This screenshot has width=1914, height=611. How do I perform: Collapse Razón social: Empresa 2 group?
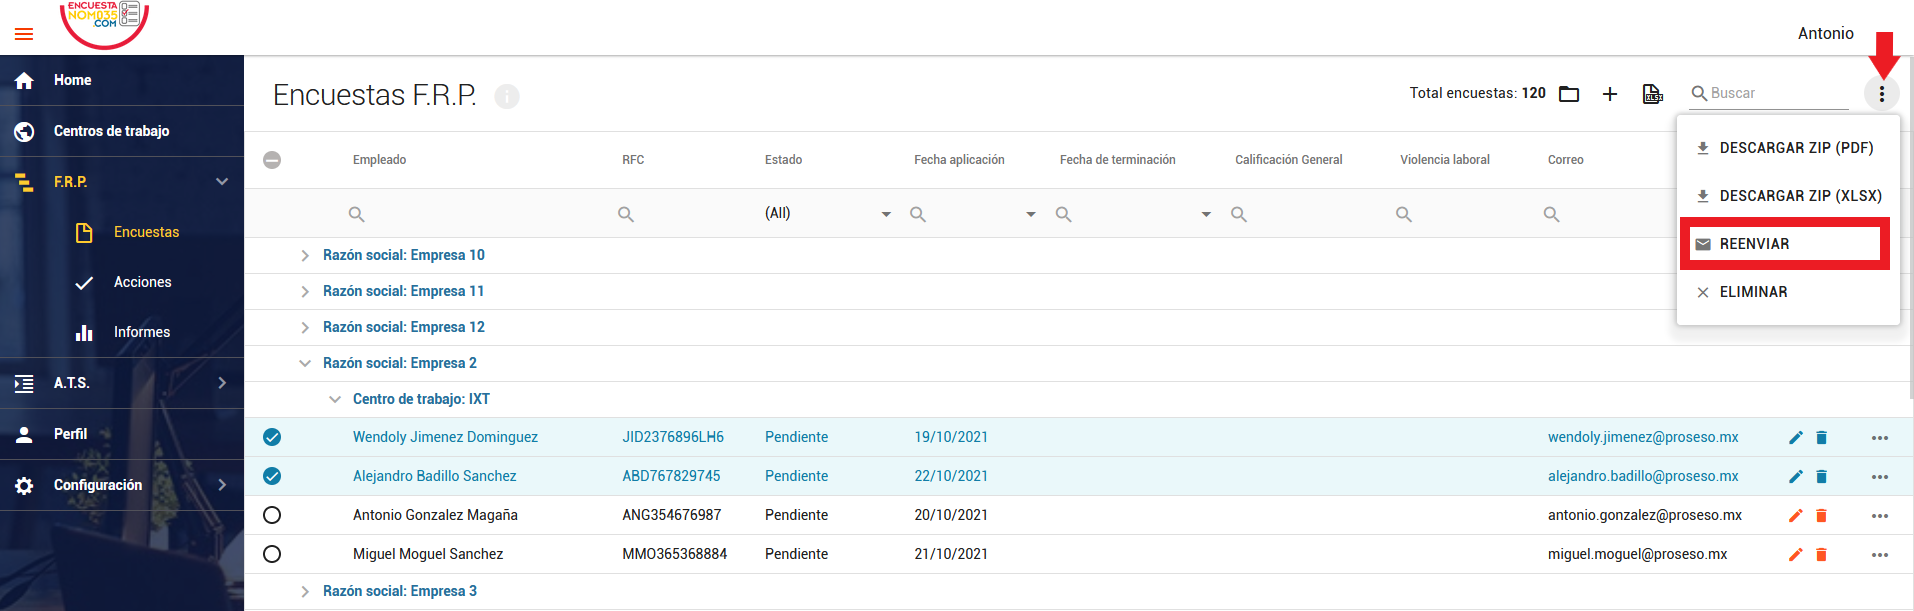click(305, 364)
